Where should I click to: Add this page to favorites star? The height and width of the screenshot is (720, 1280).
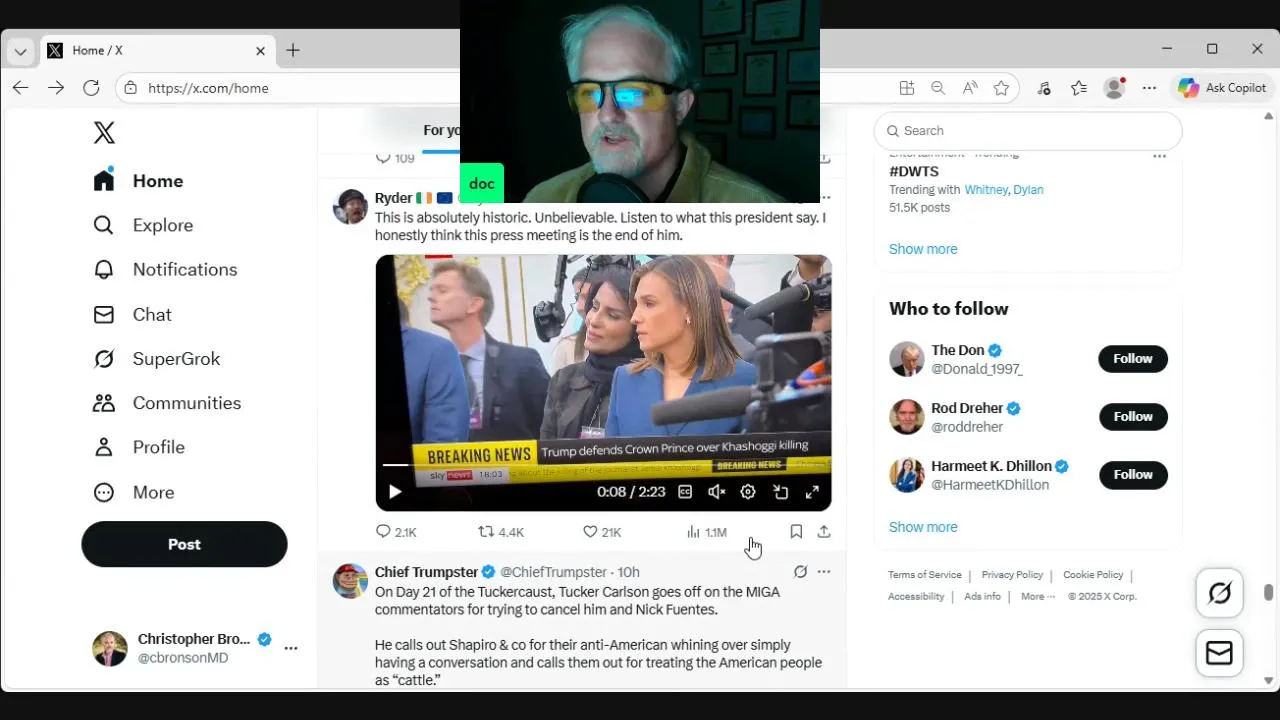tap(1001, 88)
